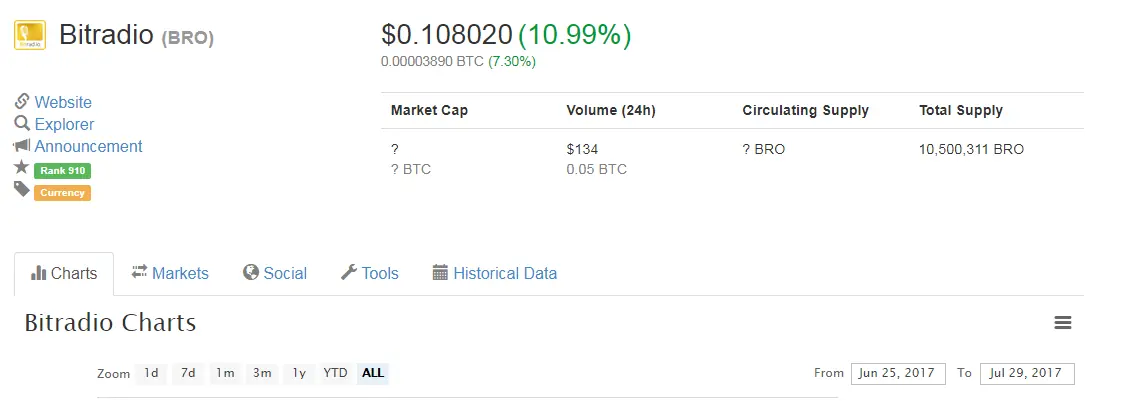
Task: Open the Bitradio Website link
Action: [63, 102]
